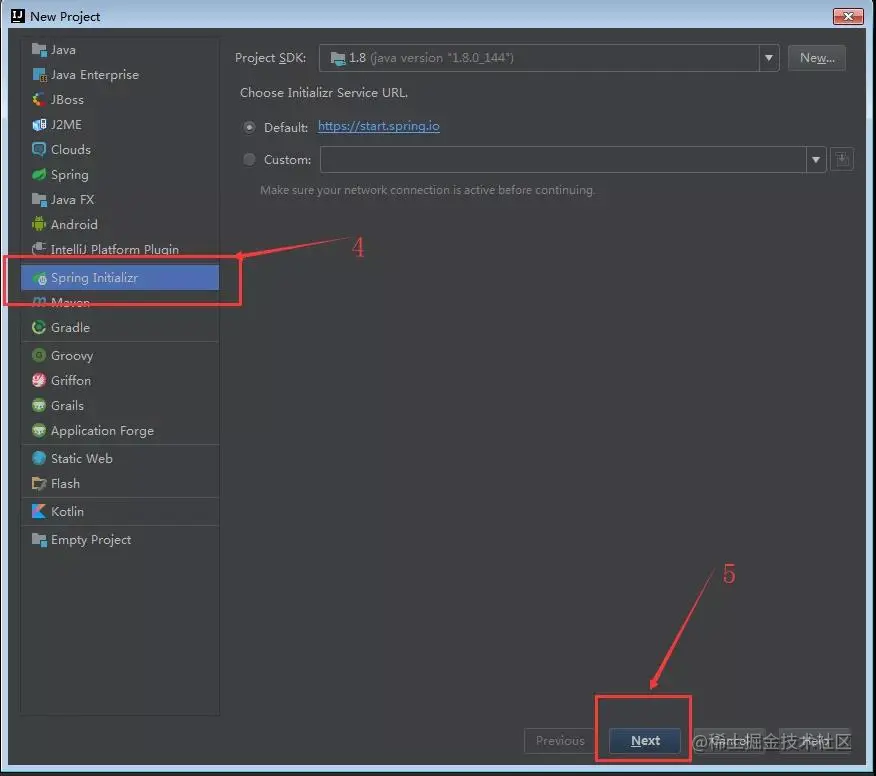Viewport: 876px width, 776px height.
Task: Click the Project SDK combo box text
Action: coord(431,58)
